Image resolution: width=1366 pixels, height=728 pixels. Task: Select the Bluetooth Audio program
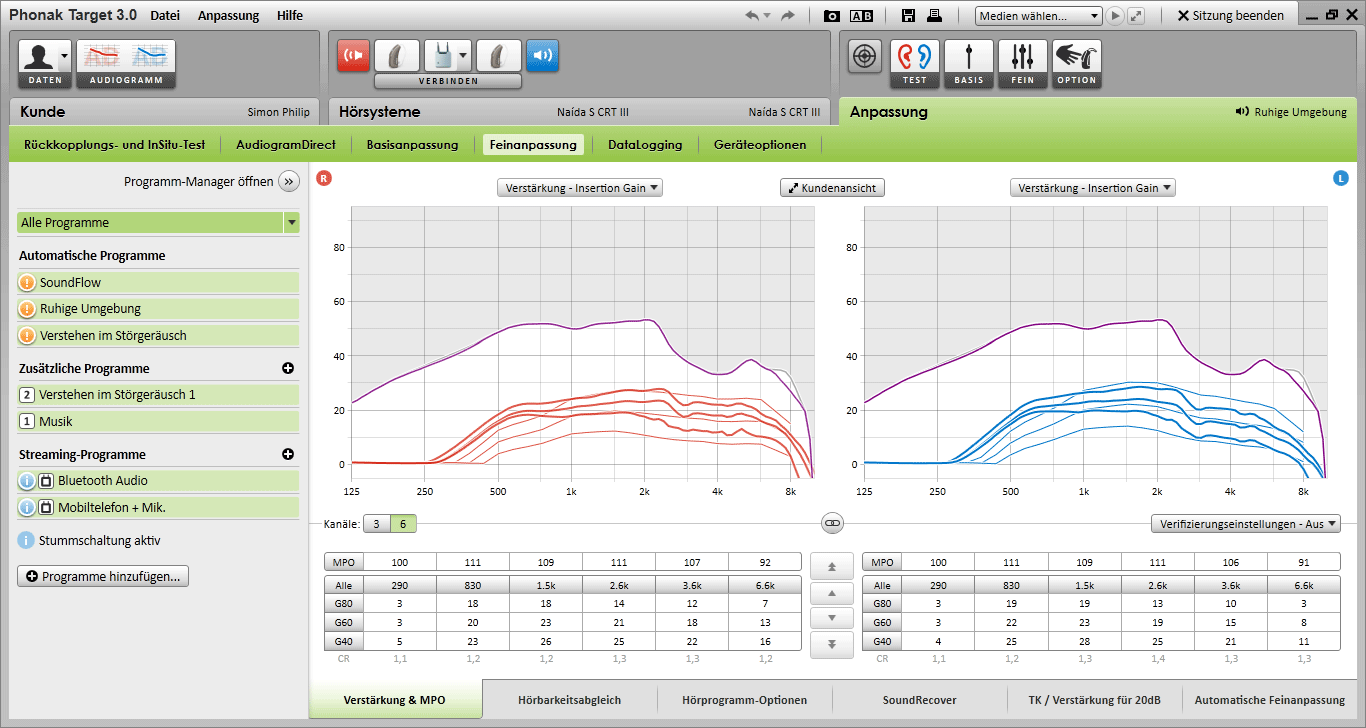pos(158,480)
